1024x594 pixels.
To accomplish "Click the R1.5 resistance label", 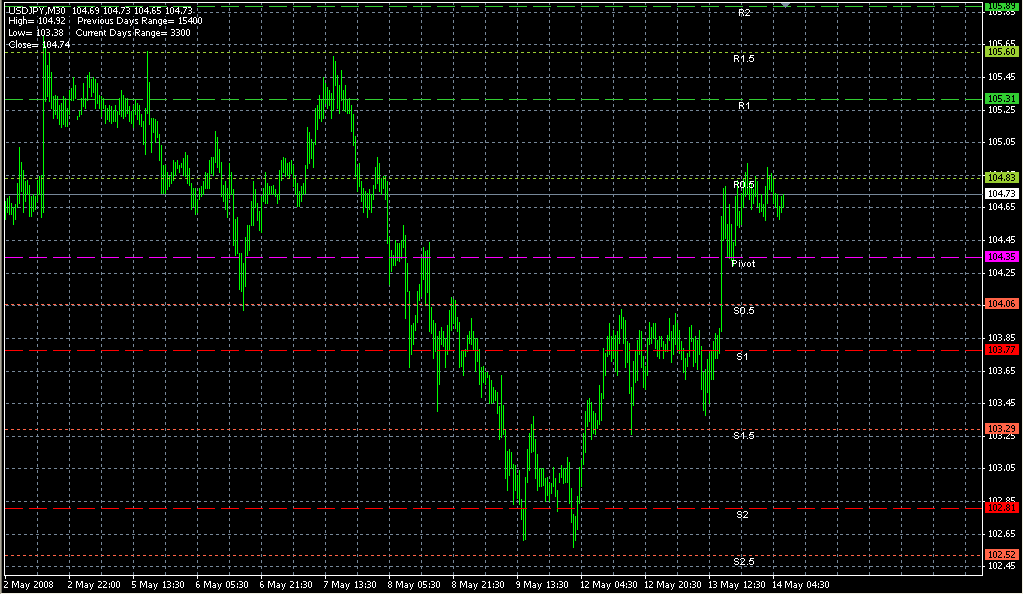I will tap(743, 59).
